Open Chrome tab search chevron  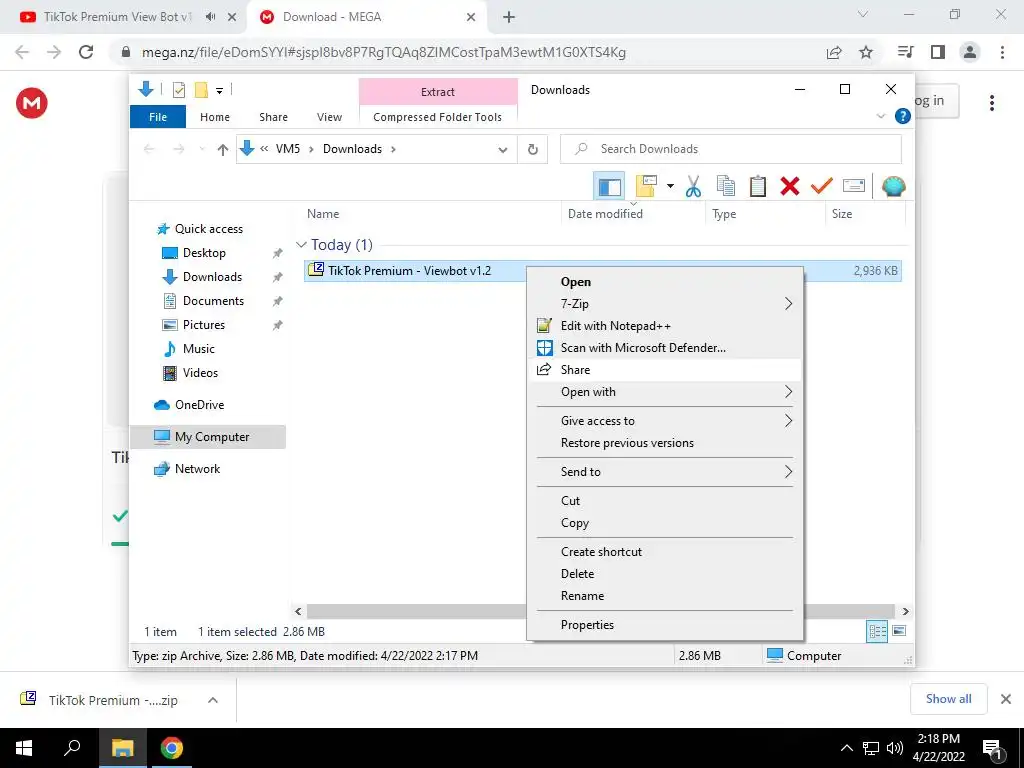coord(863,14)
